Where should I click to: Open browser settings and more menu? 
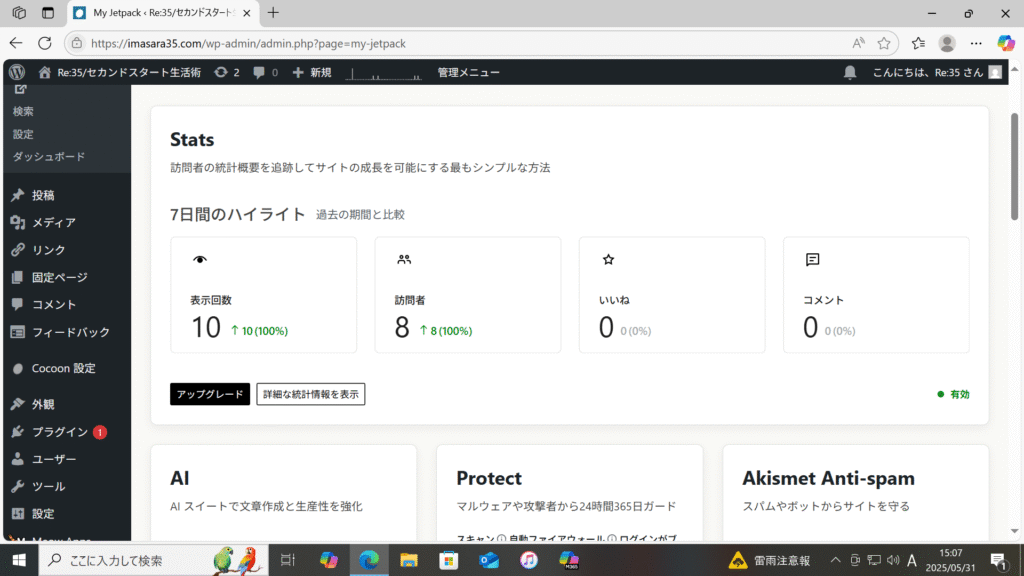pos(976,44)
